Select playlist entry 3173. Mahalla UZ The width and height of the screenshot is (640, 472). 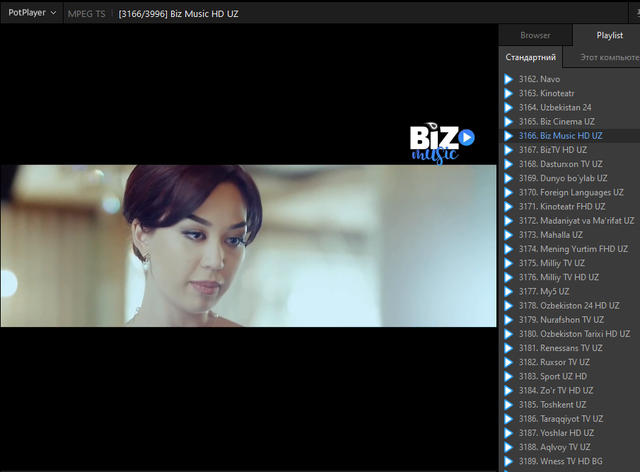pyautogui.click(x=570, y=235)
